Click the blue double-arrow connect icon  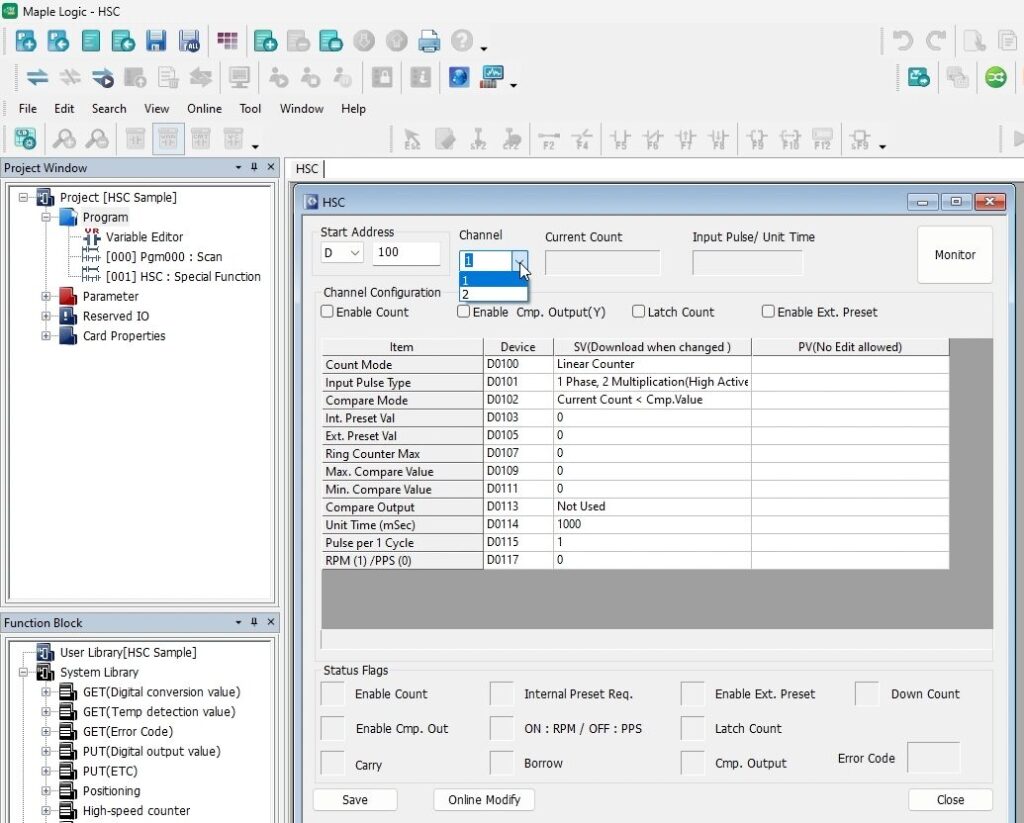click(37, 78)
